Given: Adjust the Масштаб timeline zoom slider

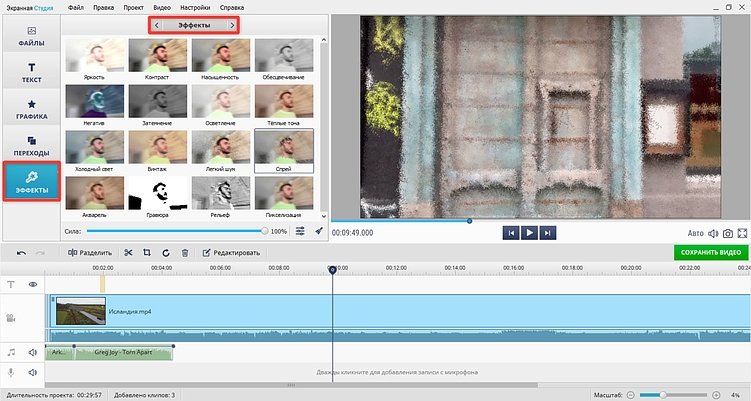Looking at the screenshot, I should (673, 395).
